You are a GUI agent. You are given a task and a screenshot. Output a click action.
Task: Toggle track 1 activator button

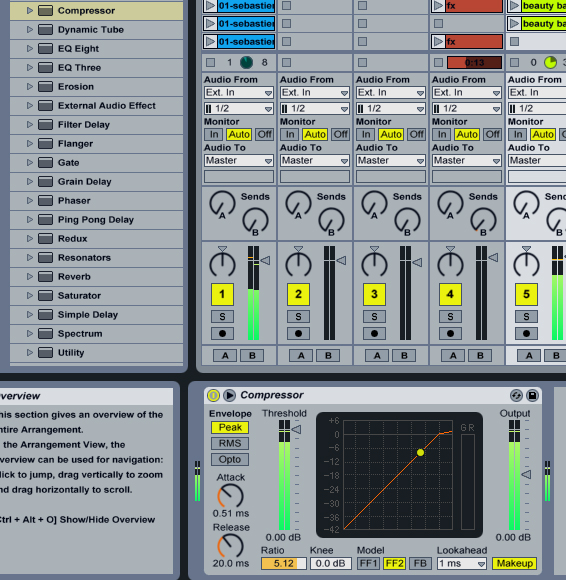[222, 294]
